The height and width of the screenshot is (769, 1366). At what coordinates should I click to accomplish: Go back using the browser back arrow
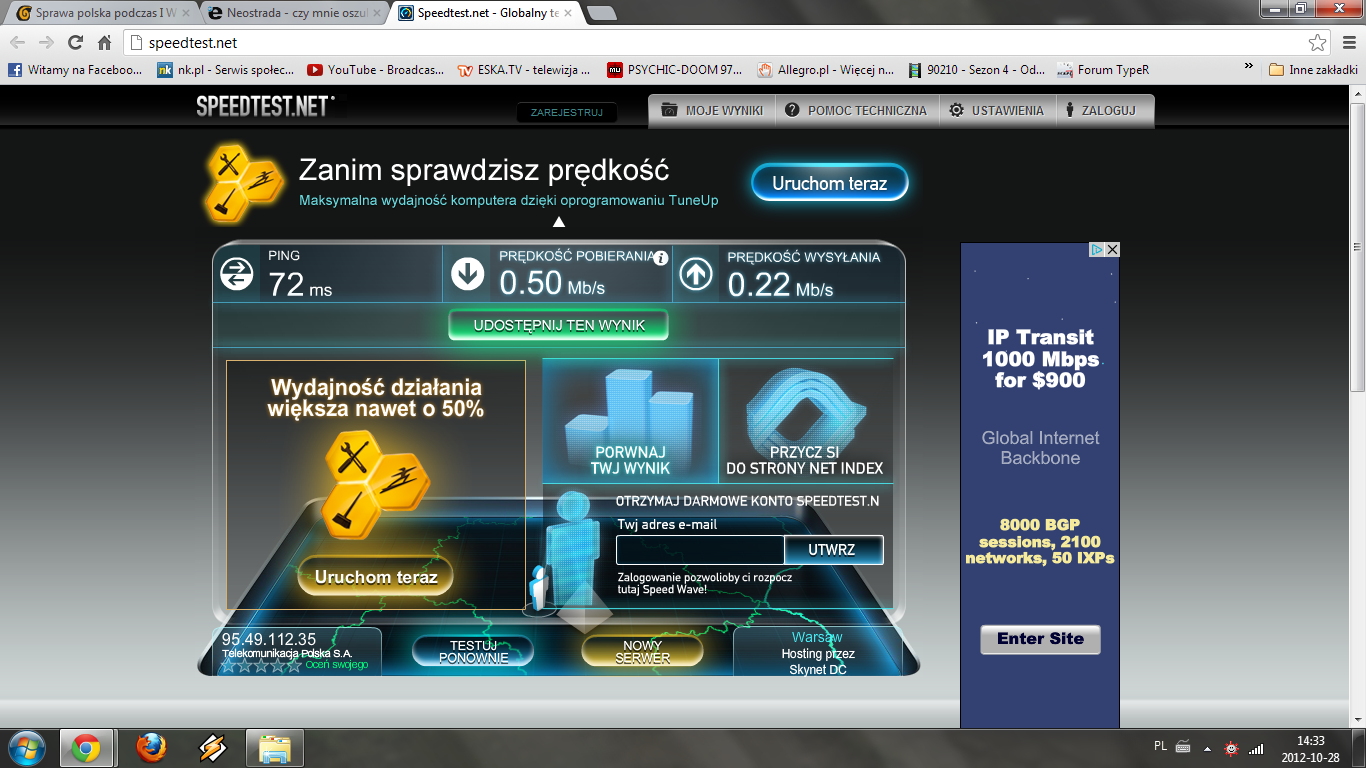point(18,43)
